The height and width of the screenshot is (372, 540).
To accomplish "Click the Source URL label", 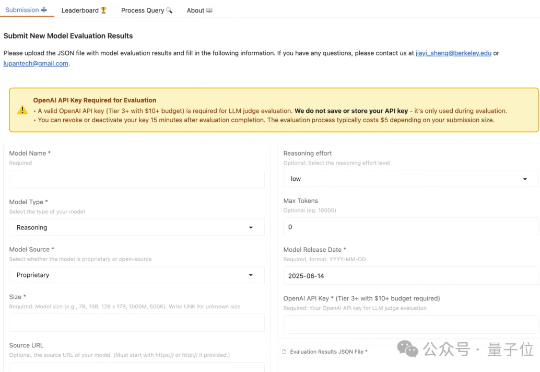I will pyautogui.click(x=26, y=345).
